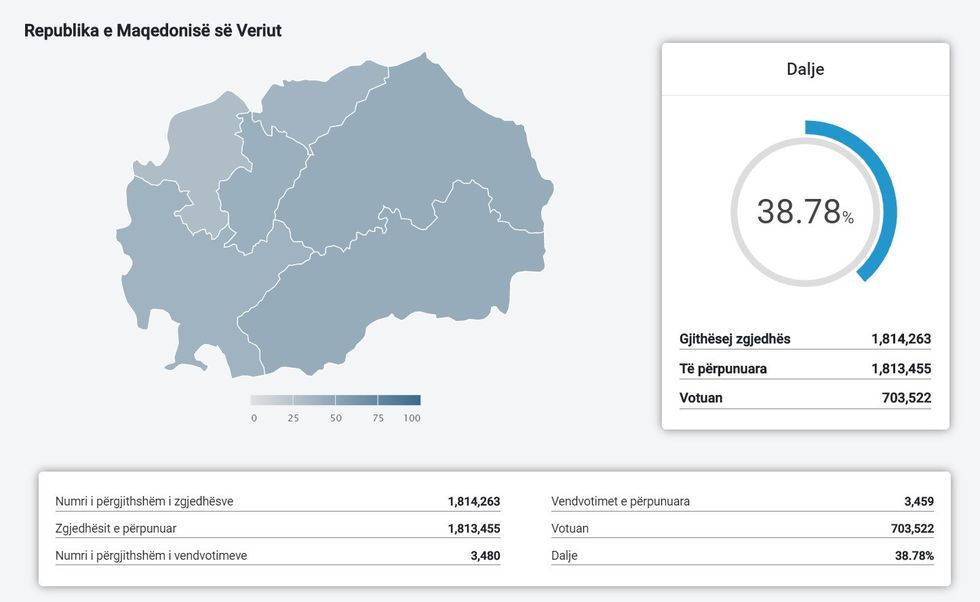Click the 25–50 legend color segment
Image resolution: width=980 pixels, height=602 pixels.
click(x=314, y=400)
